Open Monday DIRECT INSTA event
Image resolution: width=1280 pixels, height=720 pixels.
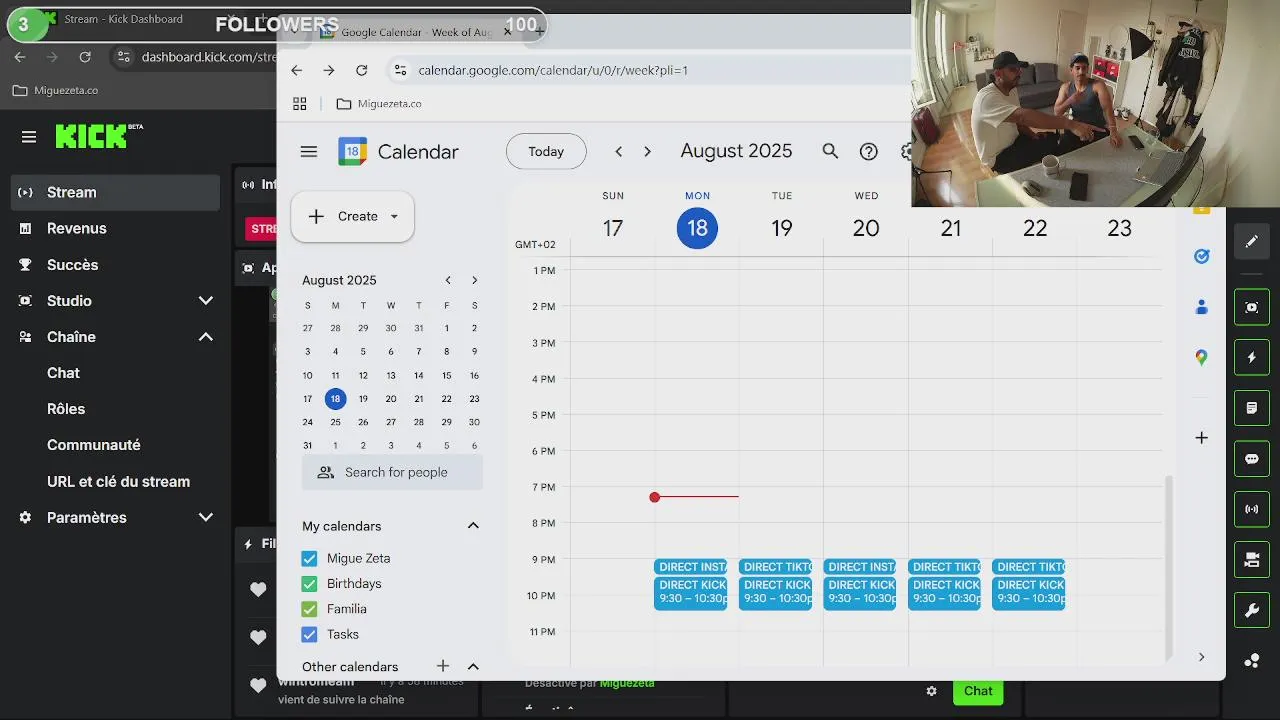point(690,567)
